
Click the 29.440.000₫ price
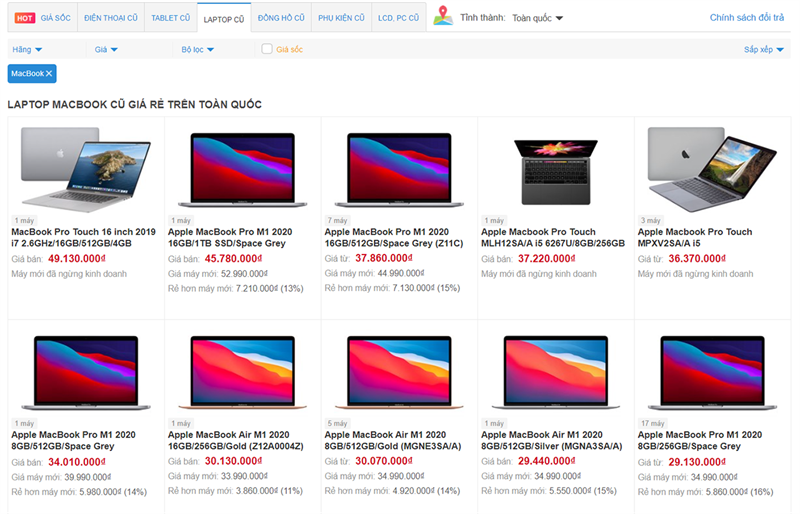pyautogui.click(x=547, y=461)
